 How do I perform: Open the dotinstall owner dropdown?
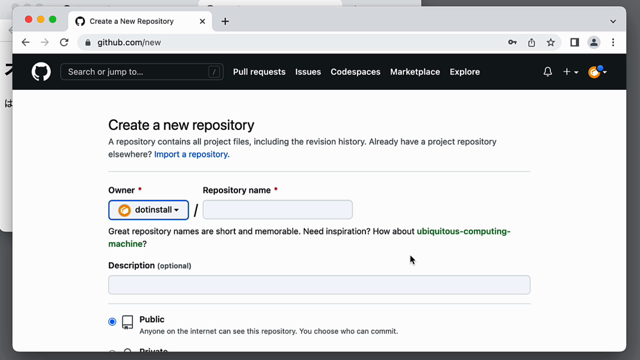coord(149,210)
